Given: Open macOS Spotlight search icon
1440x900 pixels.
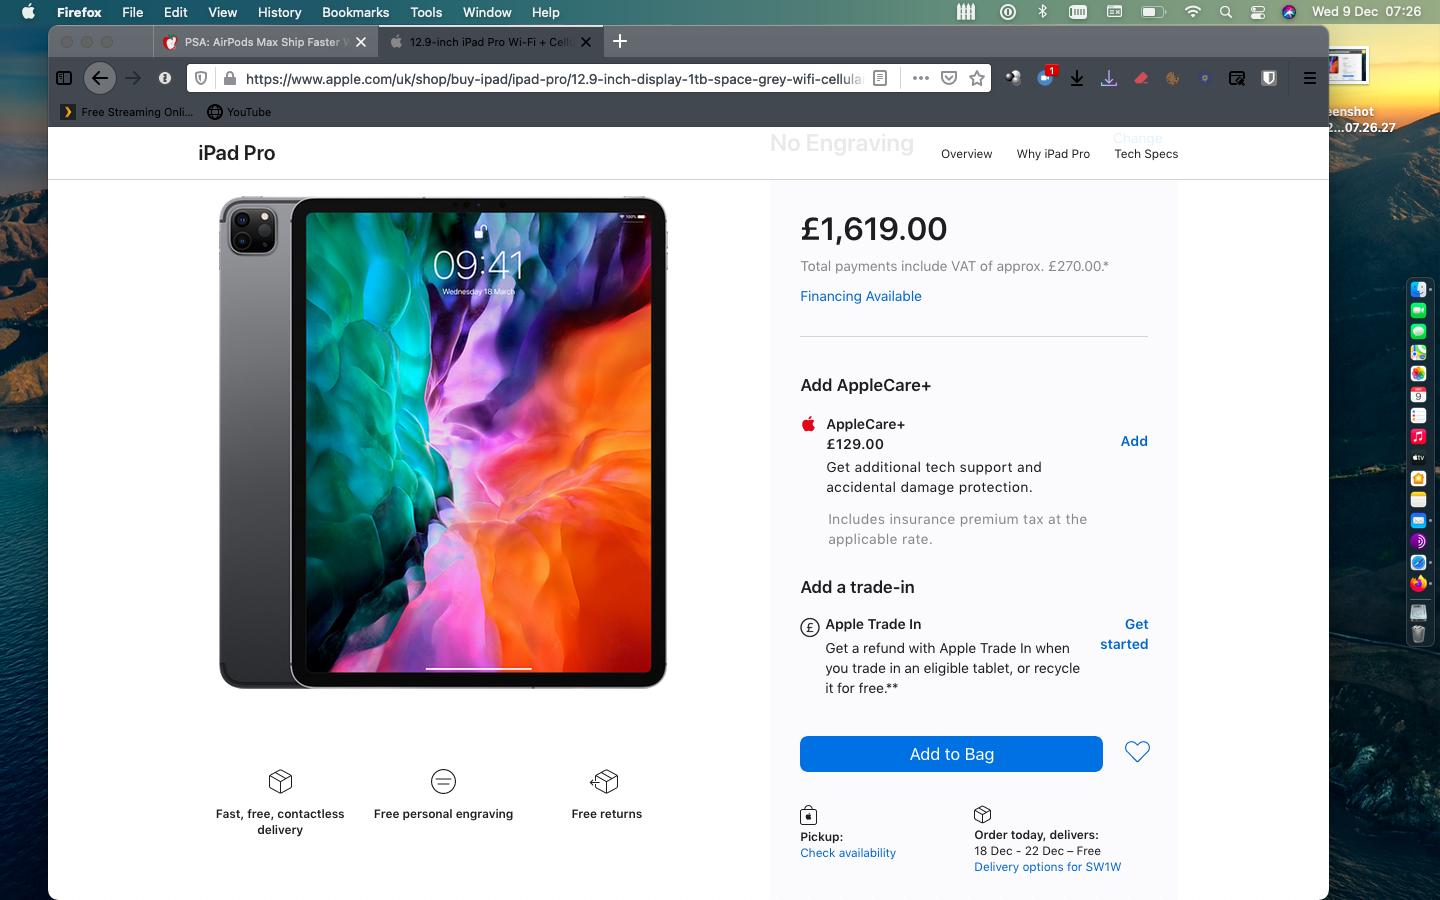Looking at the screenshot, I should point(1225,12).
